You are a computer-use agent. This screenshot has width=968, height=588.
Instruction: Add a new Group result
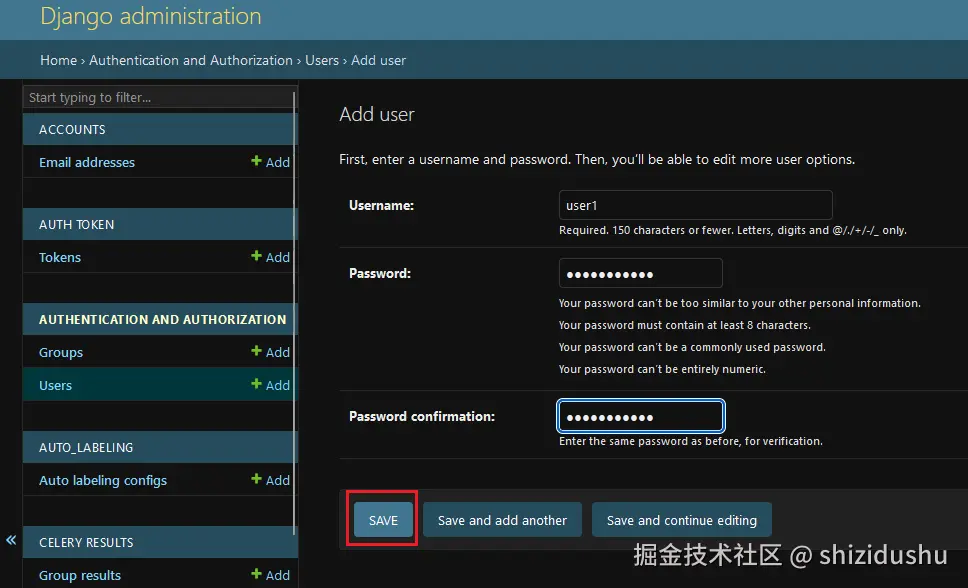270,575
